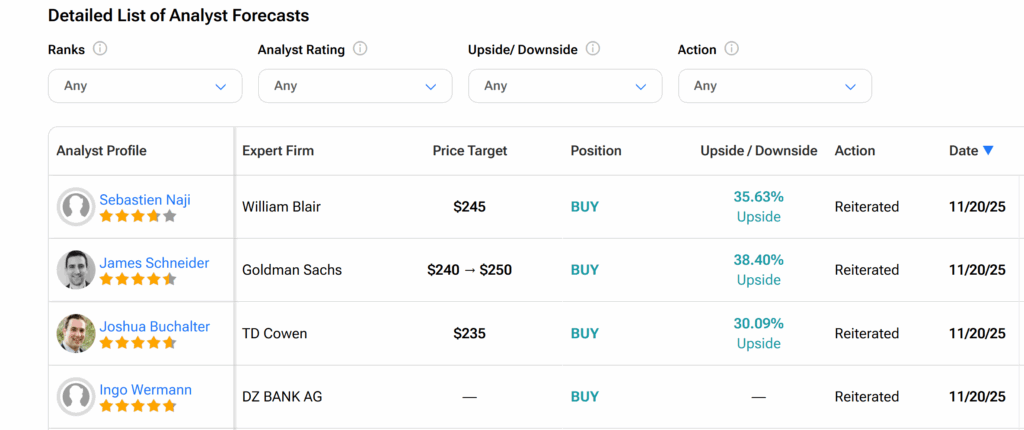Click the Upside/Downside info icon
This screenshot has width=1024, height=430.
[x=593, y=49]
